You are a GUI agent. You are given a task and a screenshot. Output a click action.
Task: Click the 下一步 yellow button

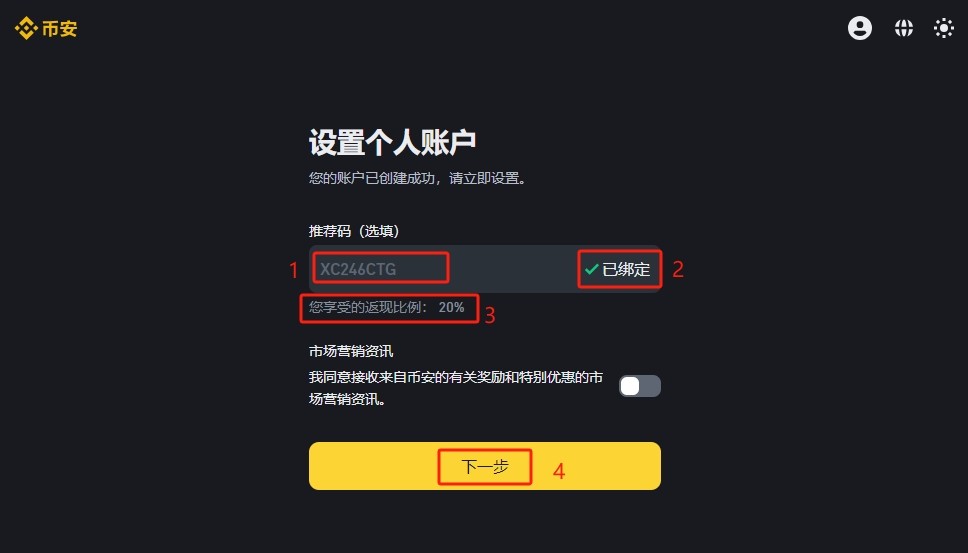[485, 466]
